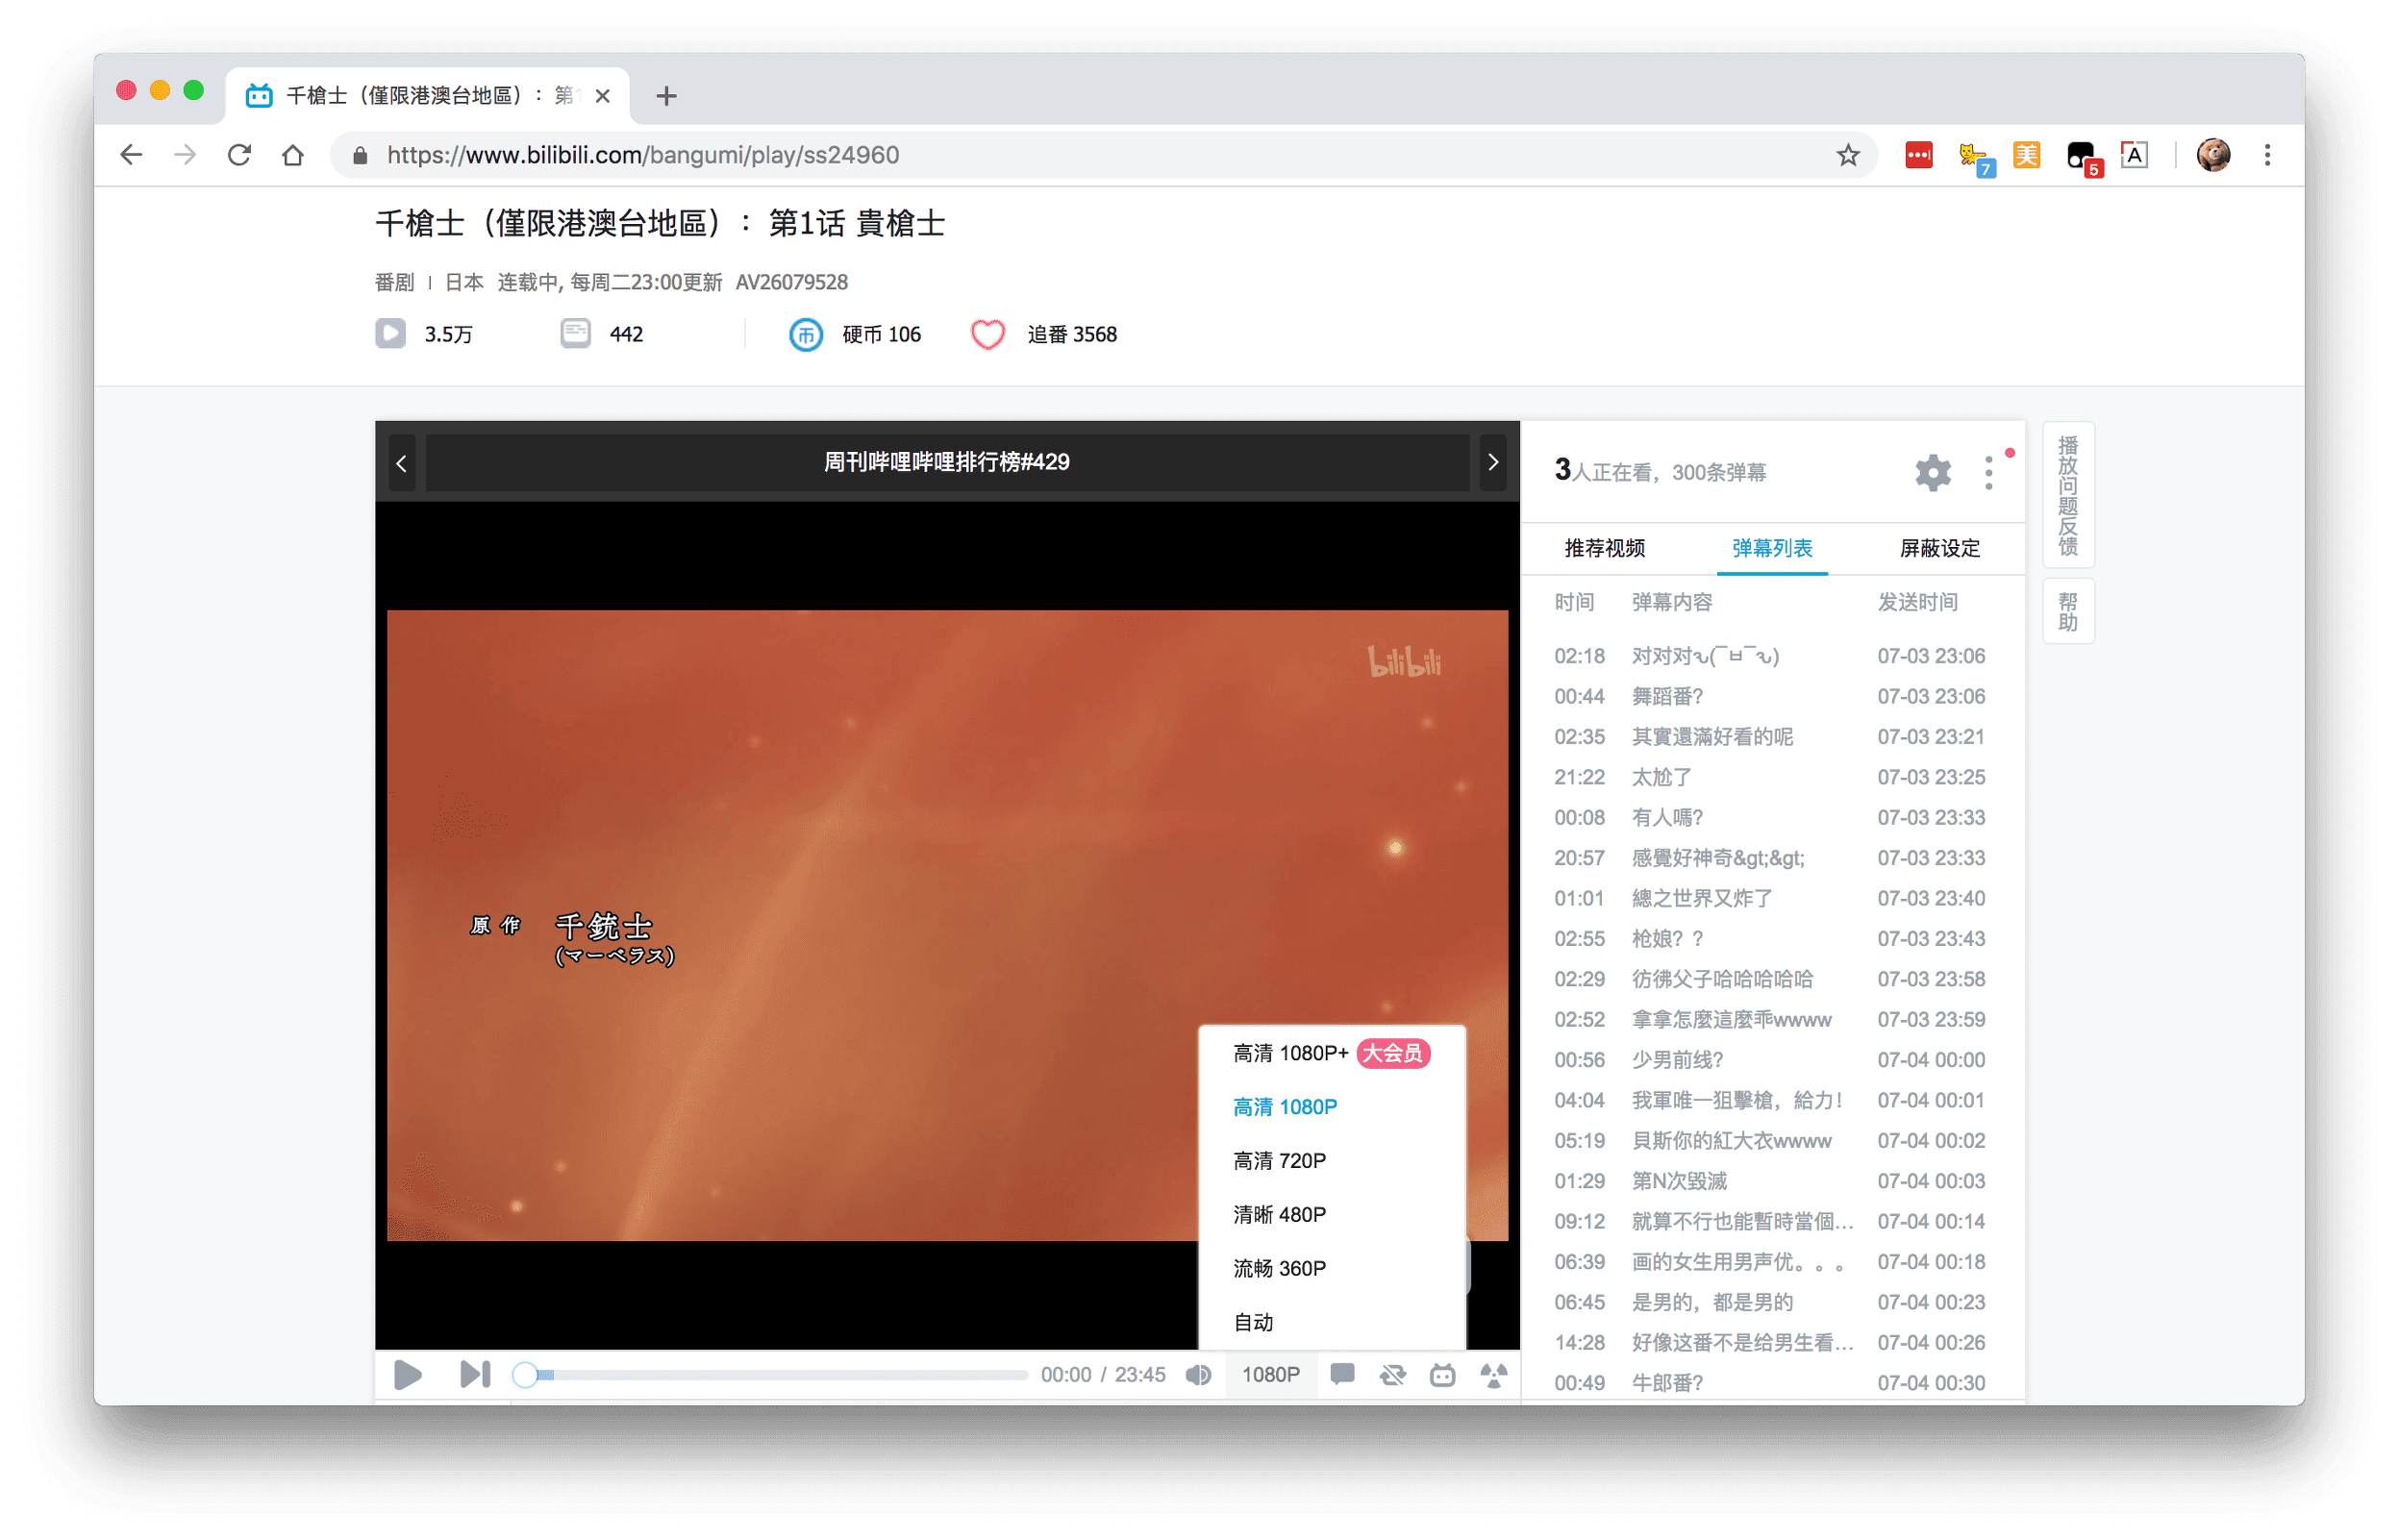Select 流畅 360P quality option

coord(1331,1269)
